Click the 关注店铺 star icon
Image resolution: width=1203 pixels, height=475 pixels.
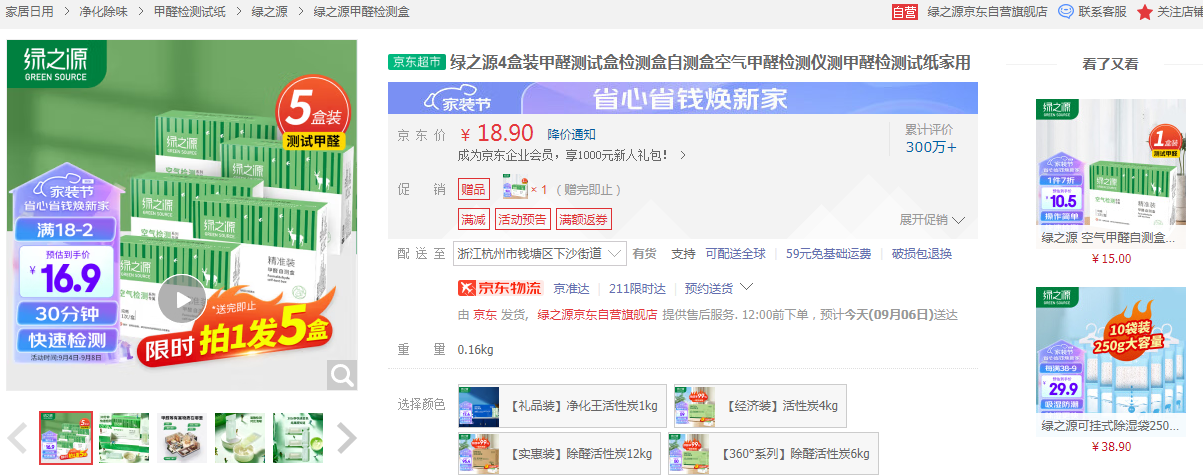1145,11
